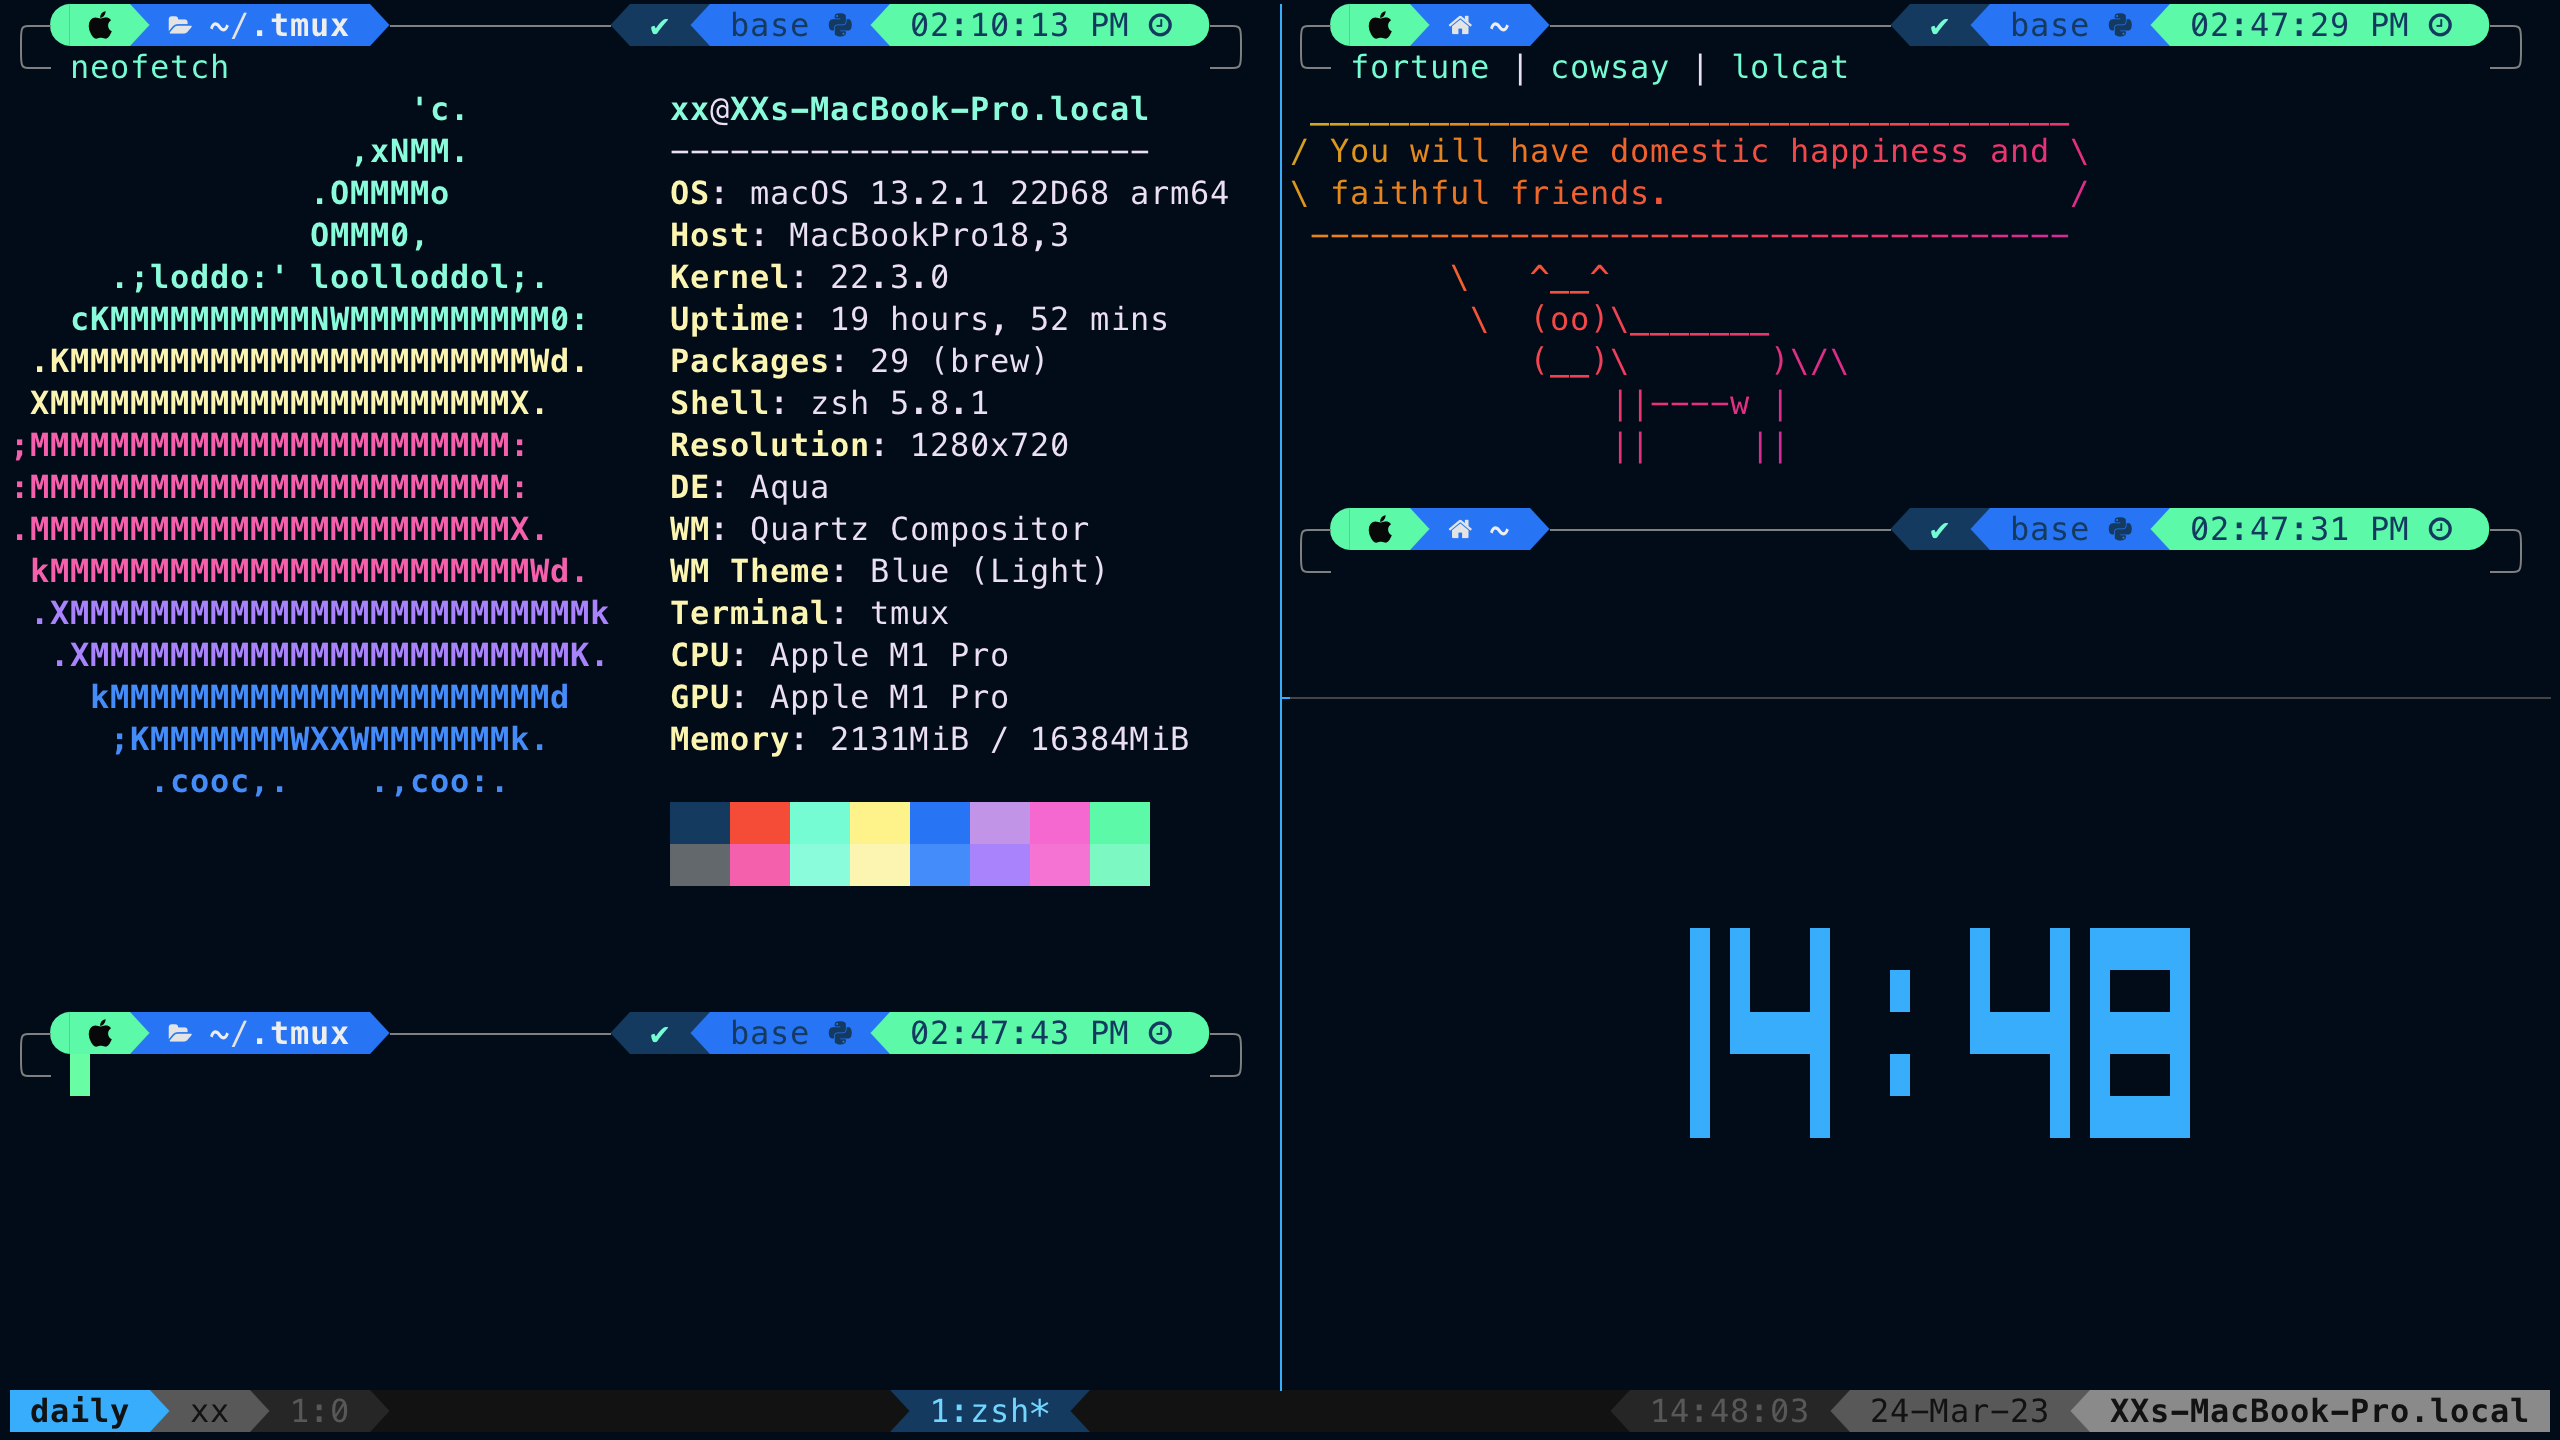Screen dimensions: 2560x1440
Task: Click the red color block in neofetch palette
Action: point(759,823)
